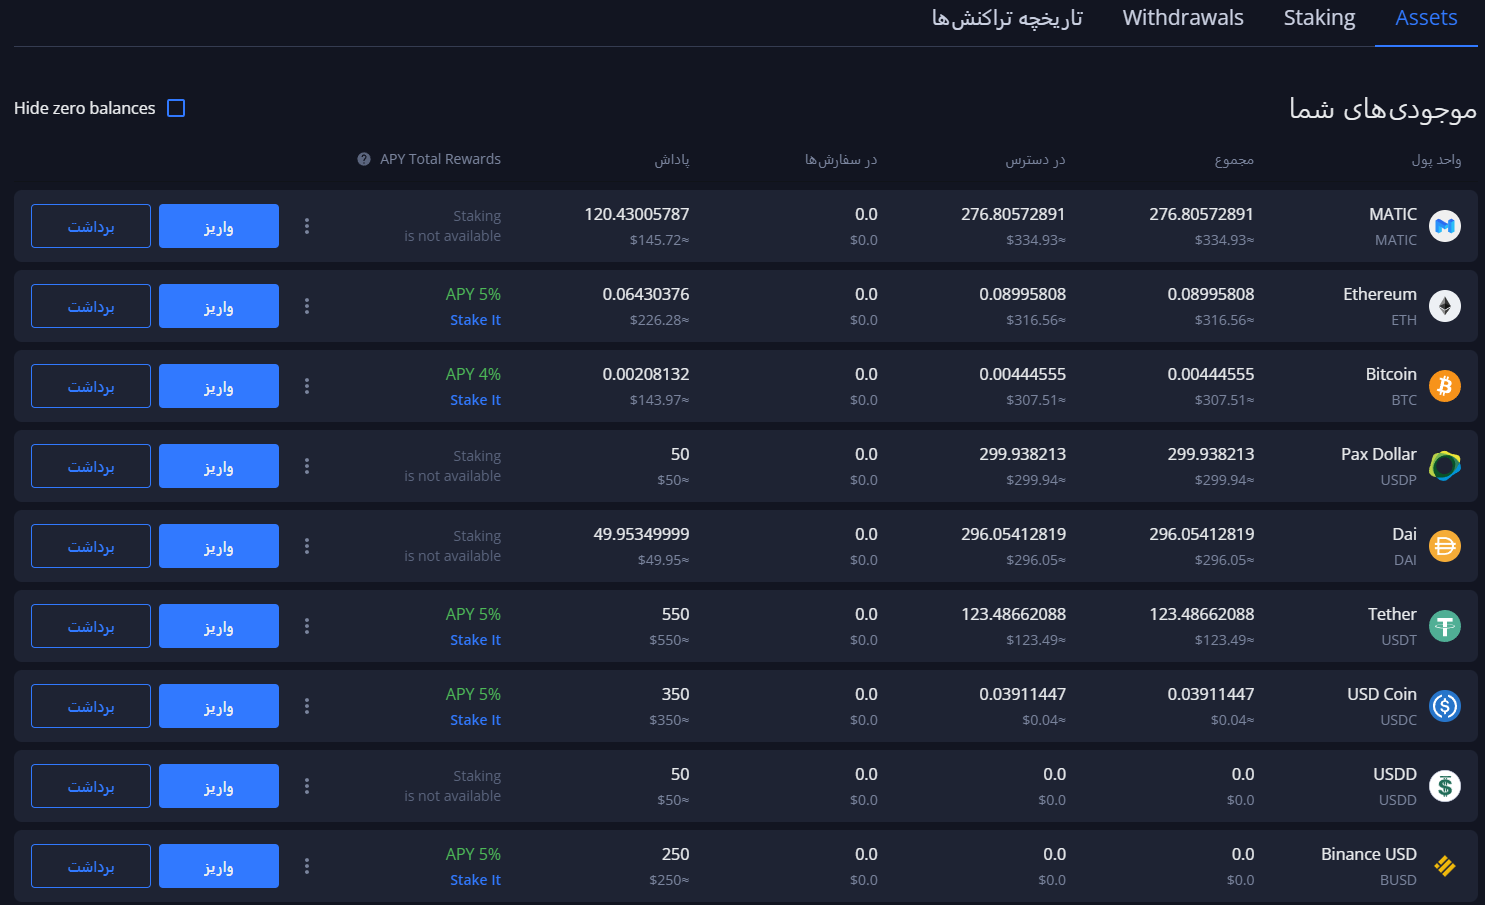Switch to the Staking tab

[x=1319, y=18]
